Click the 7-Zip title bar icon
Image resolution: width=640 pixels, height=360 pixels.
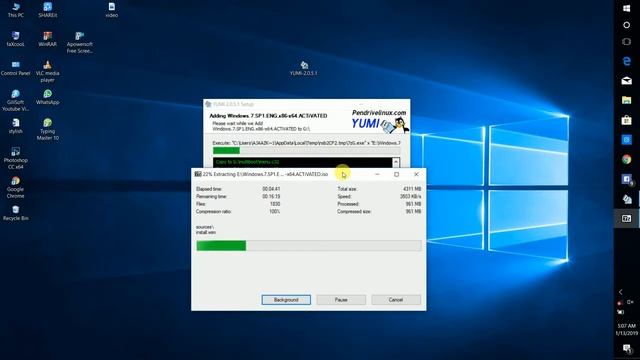point(198,174)
